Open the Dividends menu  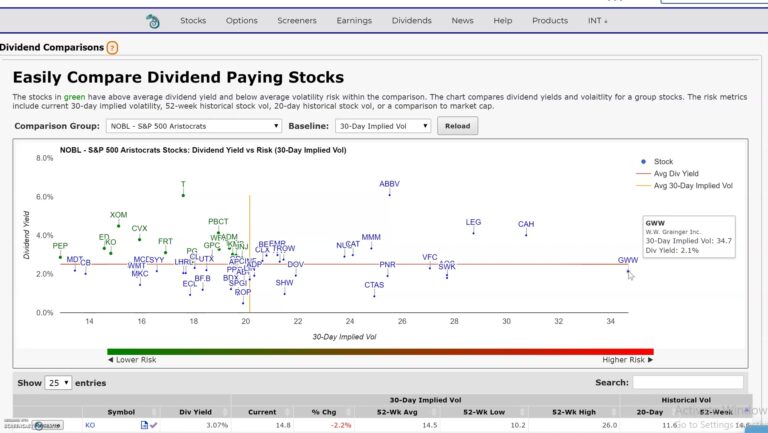coord(411,21)
